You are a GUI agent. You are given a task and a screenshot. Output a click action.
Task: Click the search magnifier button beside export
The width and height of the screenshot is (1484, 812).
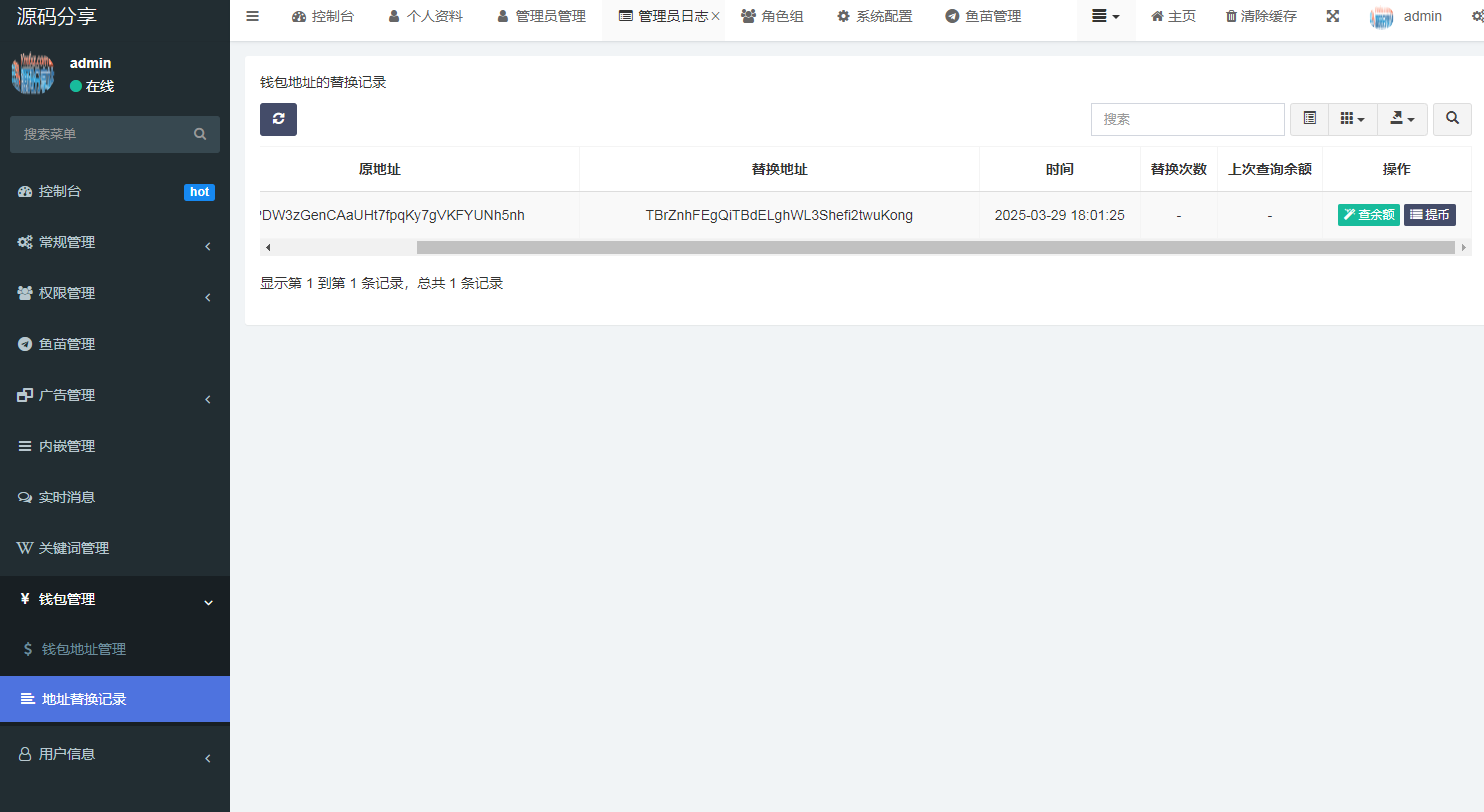pos(1451,119)
